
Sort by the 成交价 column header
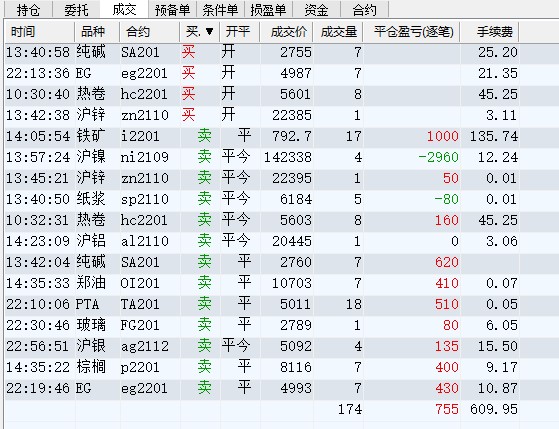286,32
